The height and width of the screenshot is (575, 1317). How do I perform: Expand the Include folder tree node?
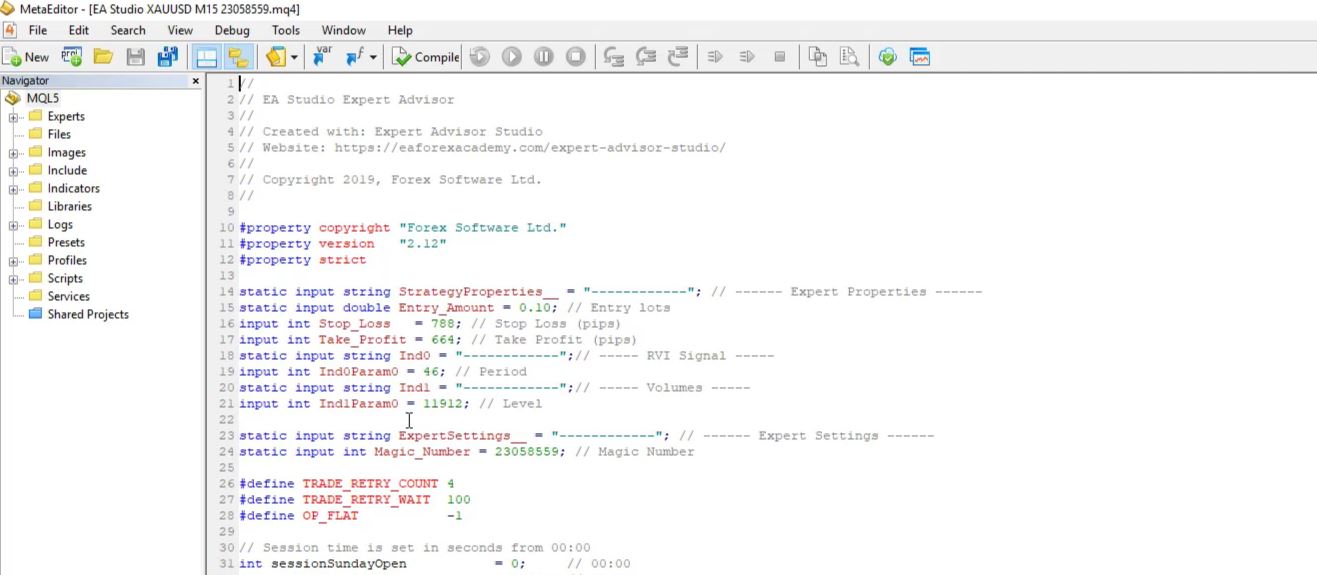pyautogui.click(x=14, y=171)
